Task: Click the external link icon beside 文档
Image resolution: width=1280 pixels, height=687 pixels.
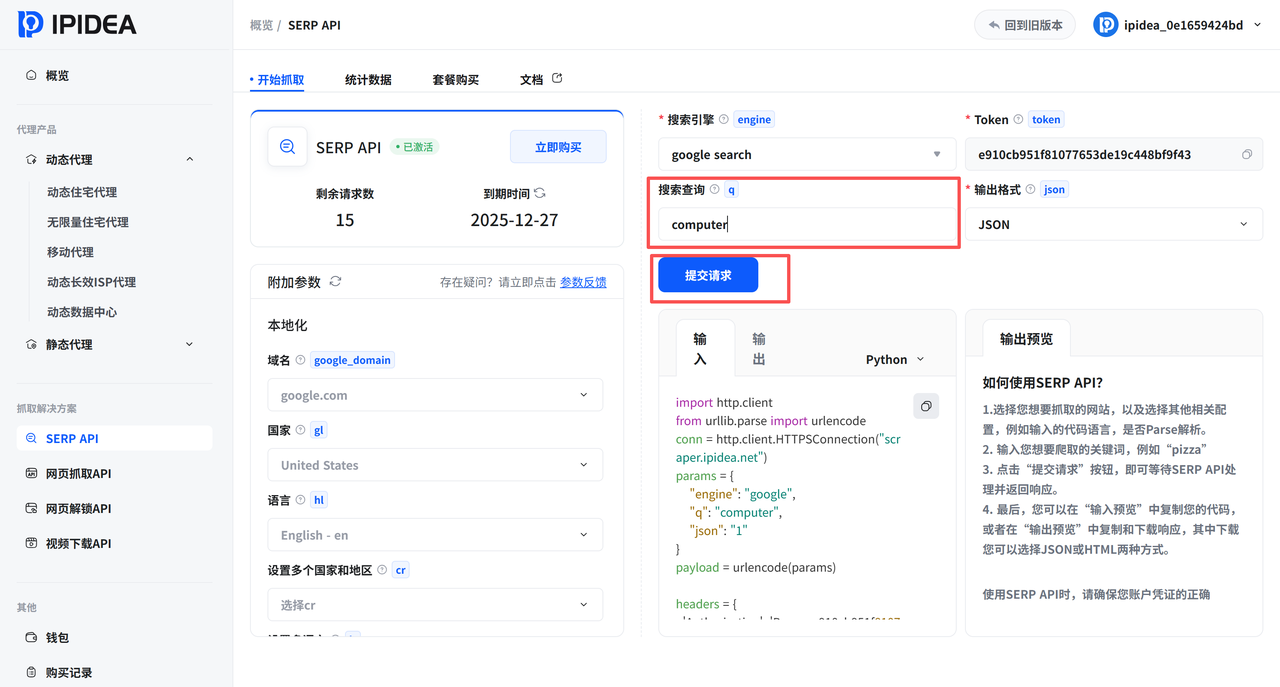Action: 557,78
